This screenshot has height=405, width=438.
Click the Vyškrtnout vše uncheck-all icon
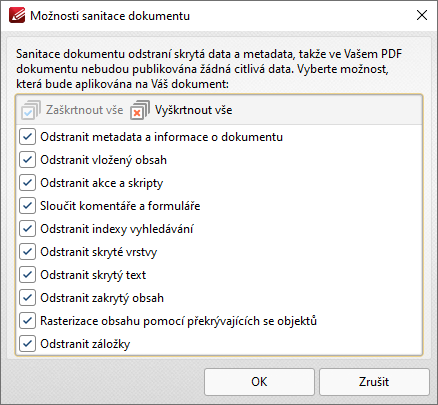tap(140, 110)
